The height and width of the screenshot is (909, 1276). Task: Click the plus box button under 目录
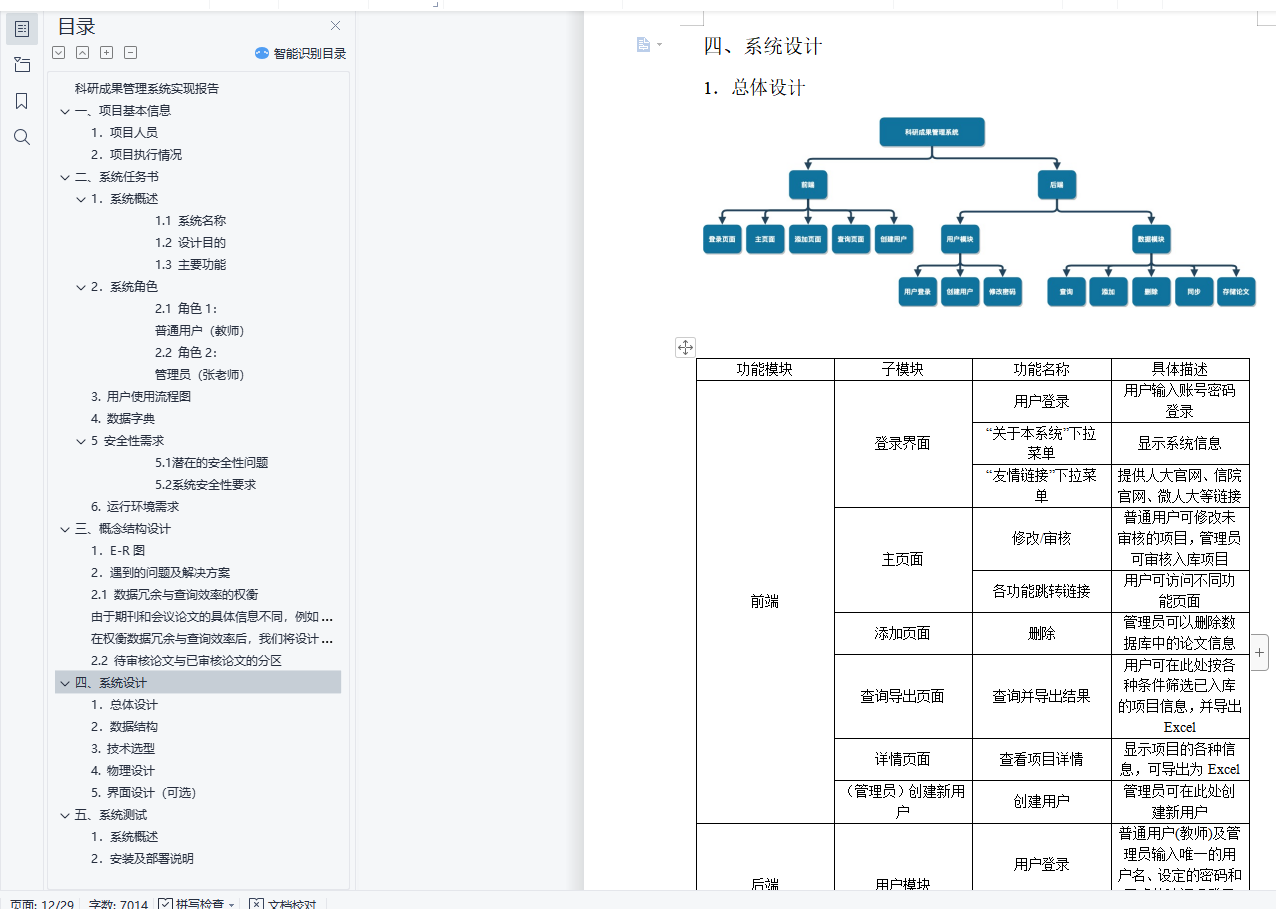click(x=107, y=53)
